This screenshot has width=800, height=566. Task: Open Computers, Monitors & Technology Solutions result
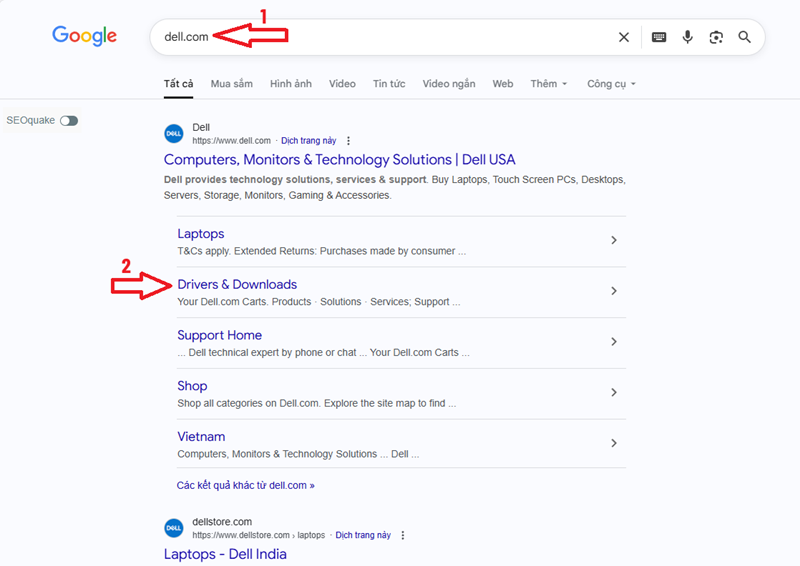339,160
